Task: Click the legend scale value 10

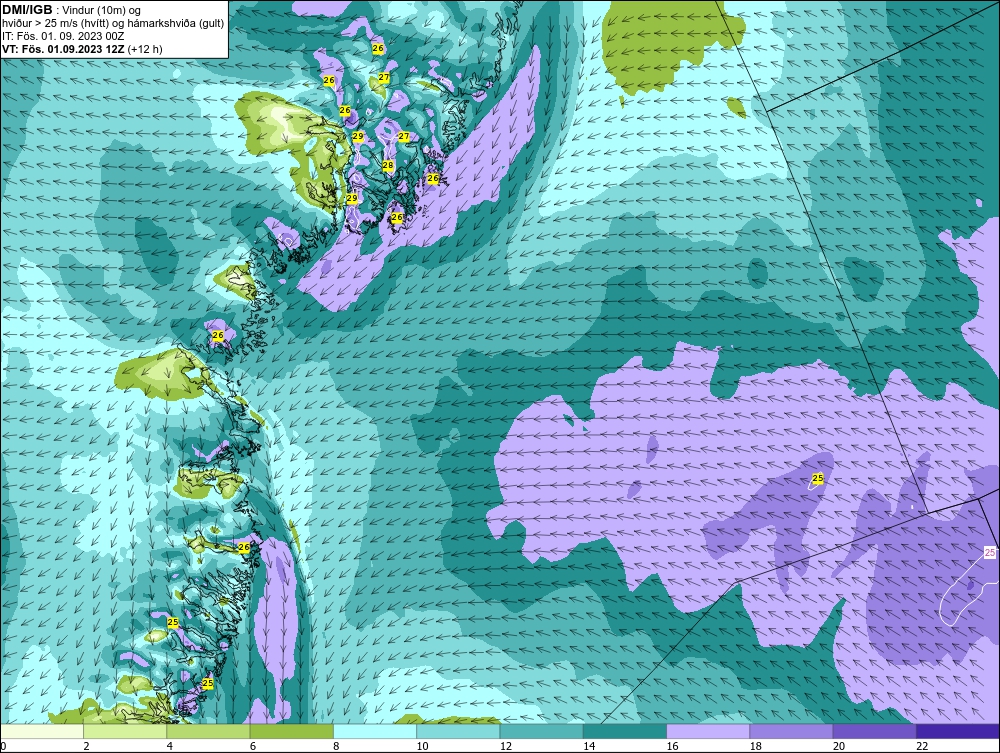Action: [422, 746]
